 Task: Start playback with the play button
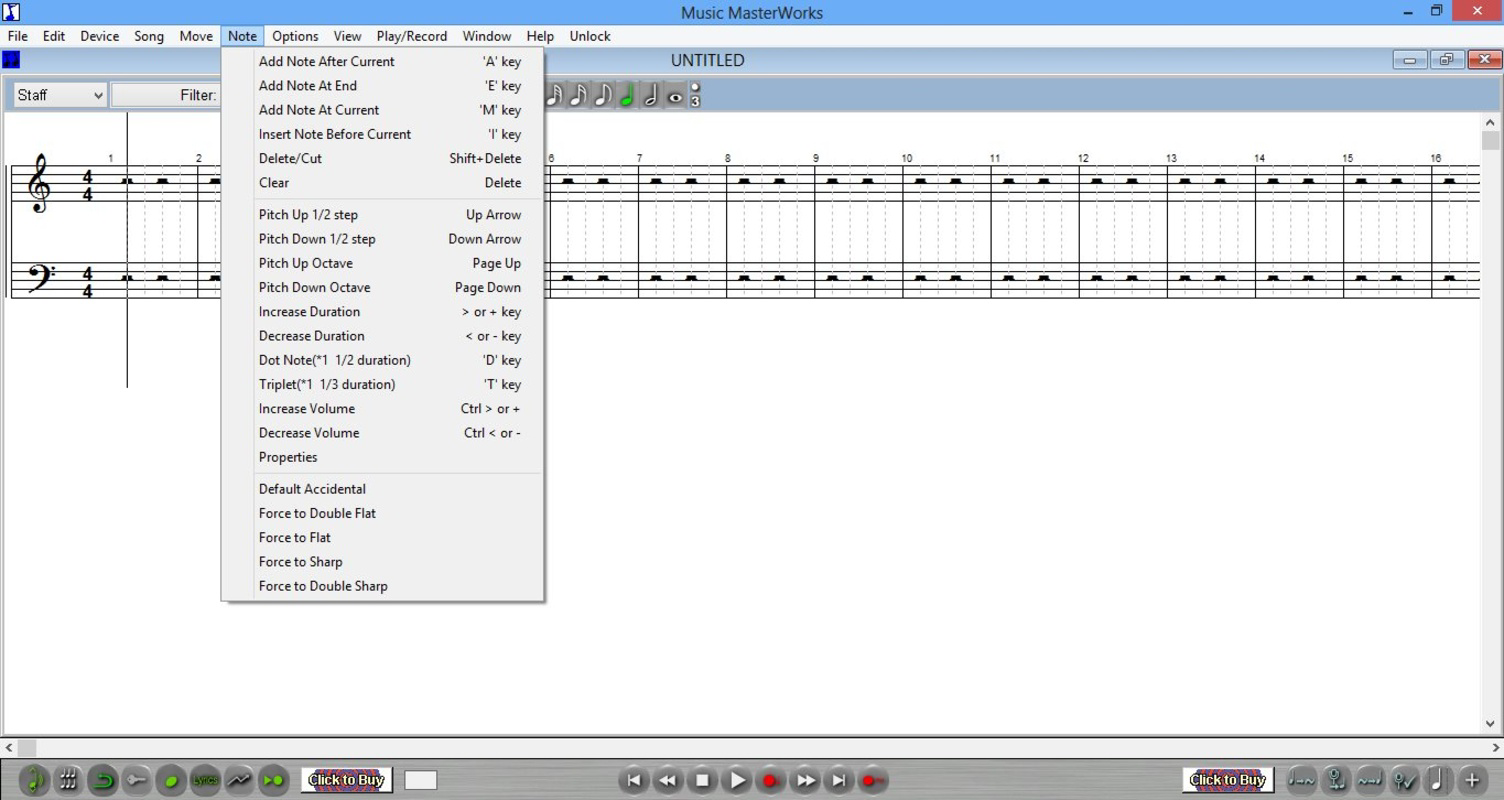tap(737, 780)
